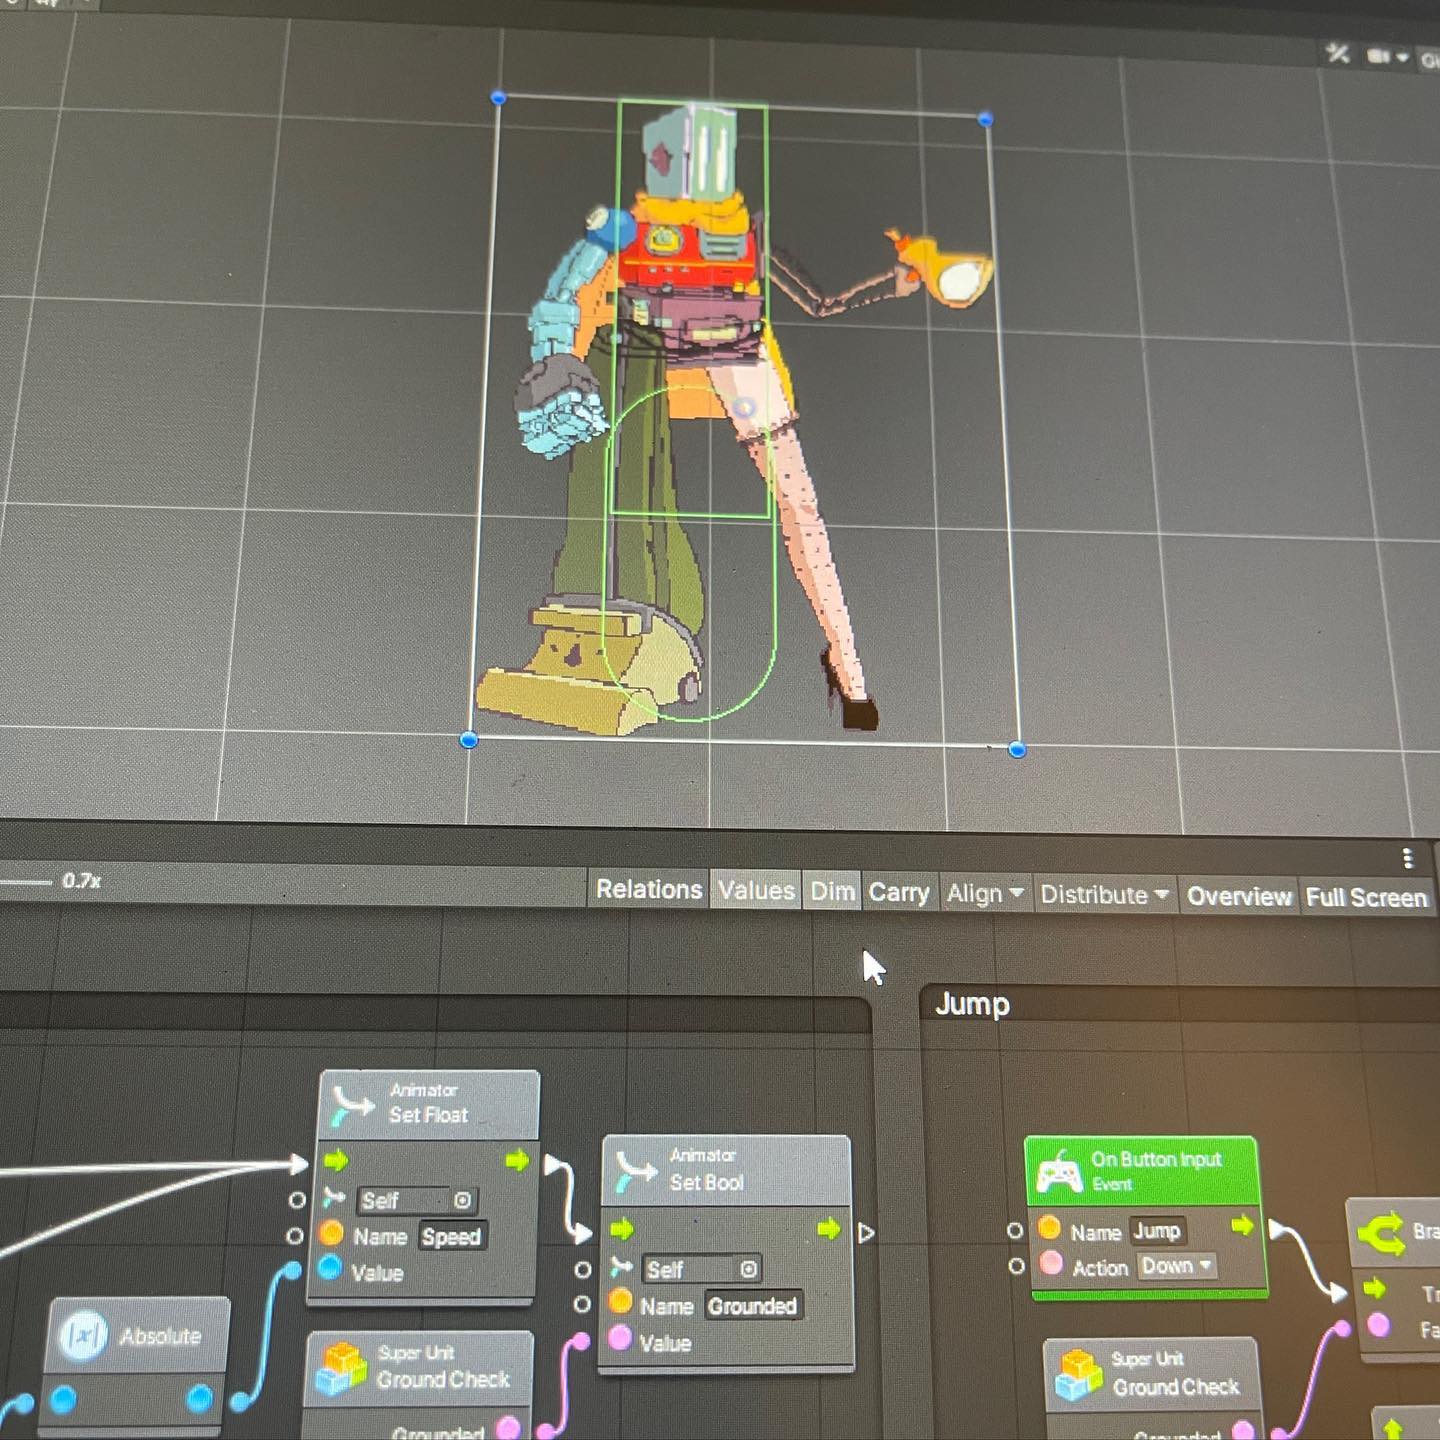Viewport: 1440px width, 1440px height.
Task: Edit the Speed name field in Set Float
Action: pos(452,1237)
